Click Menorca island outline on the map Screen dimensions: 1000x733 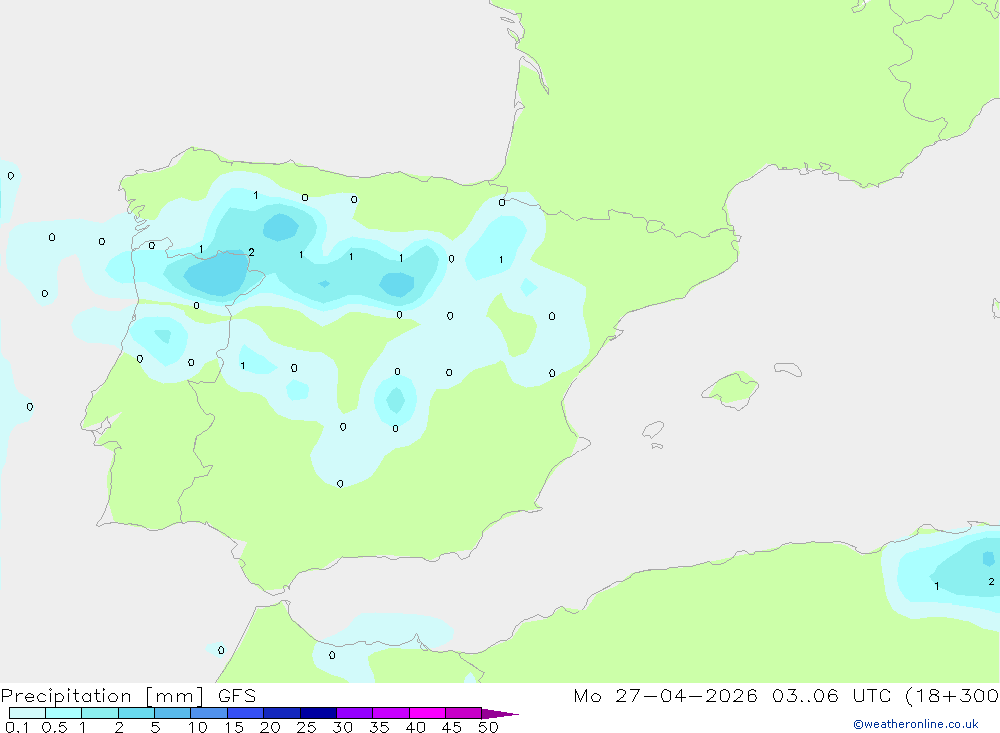(x=788, y=369)
